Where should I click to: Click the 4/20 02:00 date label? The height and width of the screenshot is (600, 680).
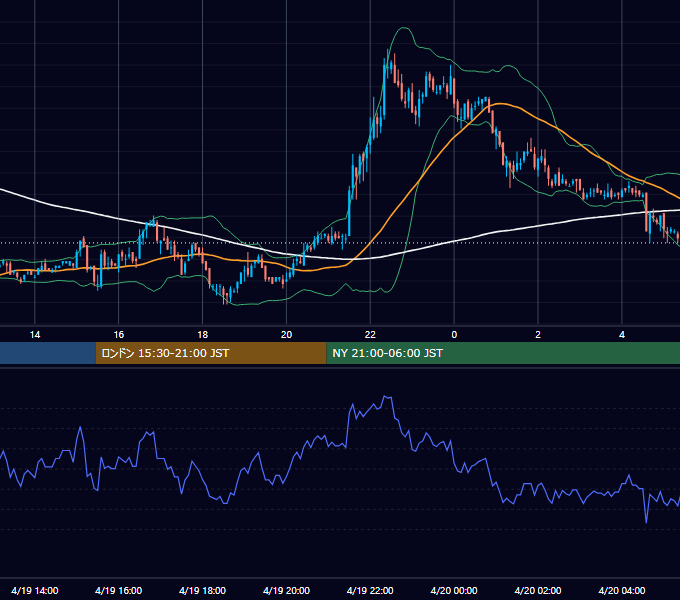click(538, 590)
